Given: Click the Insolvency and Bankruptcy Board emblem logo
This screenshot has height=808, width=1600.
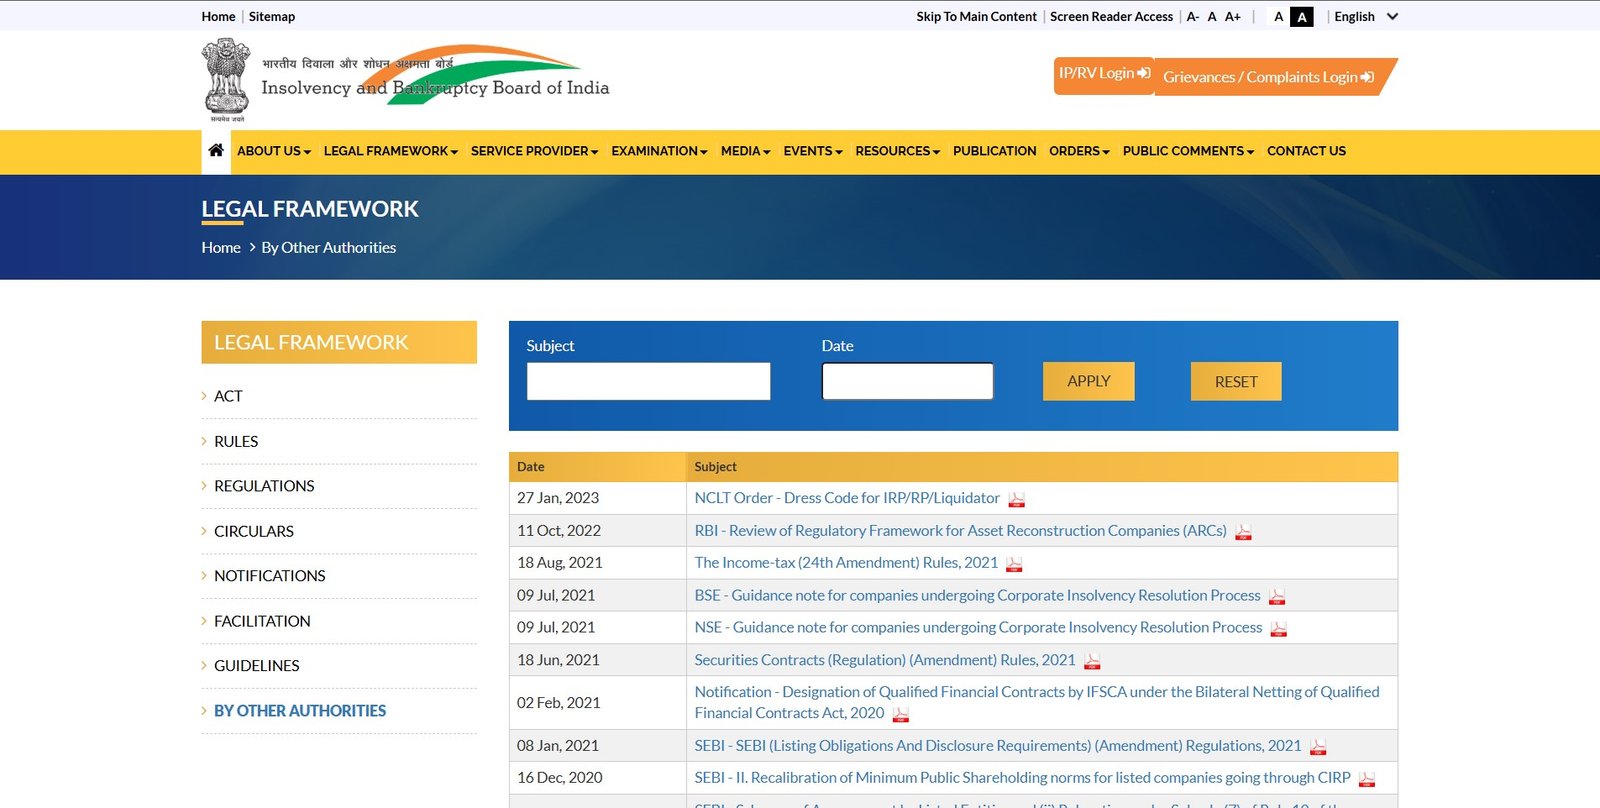Looking at the screenshot, I should 226,80.
